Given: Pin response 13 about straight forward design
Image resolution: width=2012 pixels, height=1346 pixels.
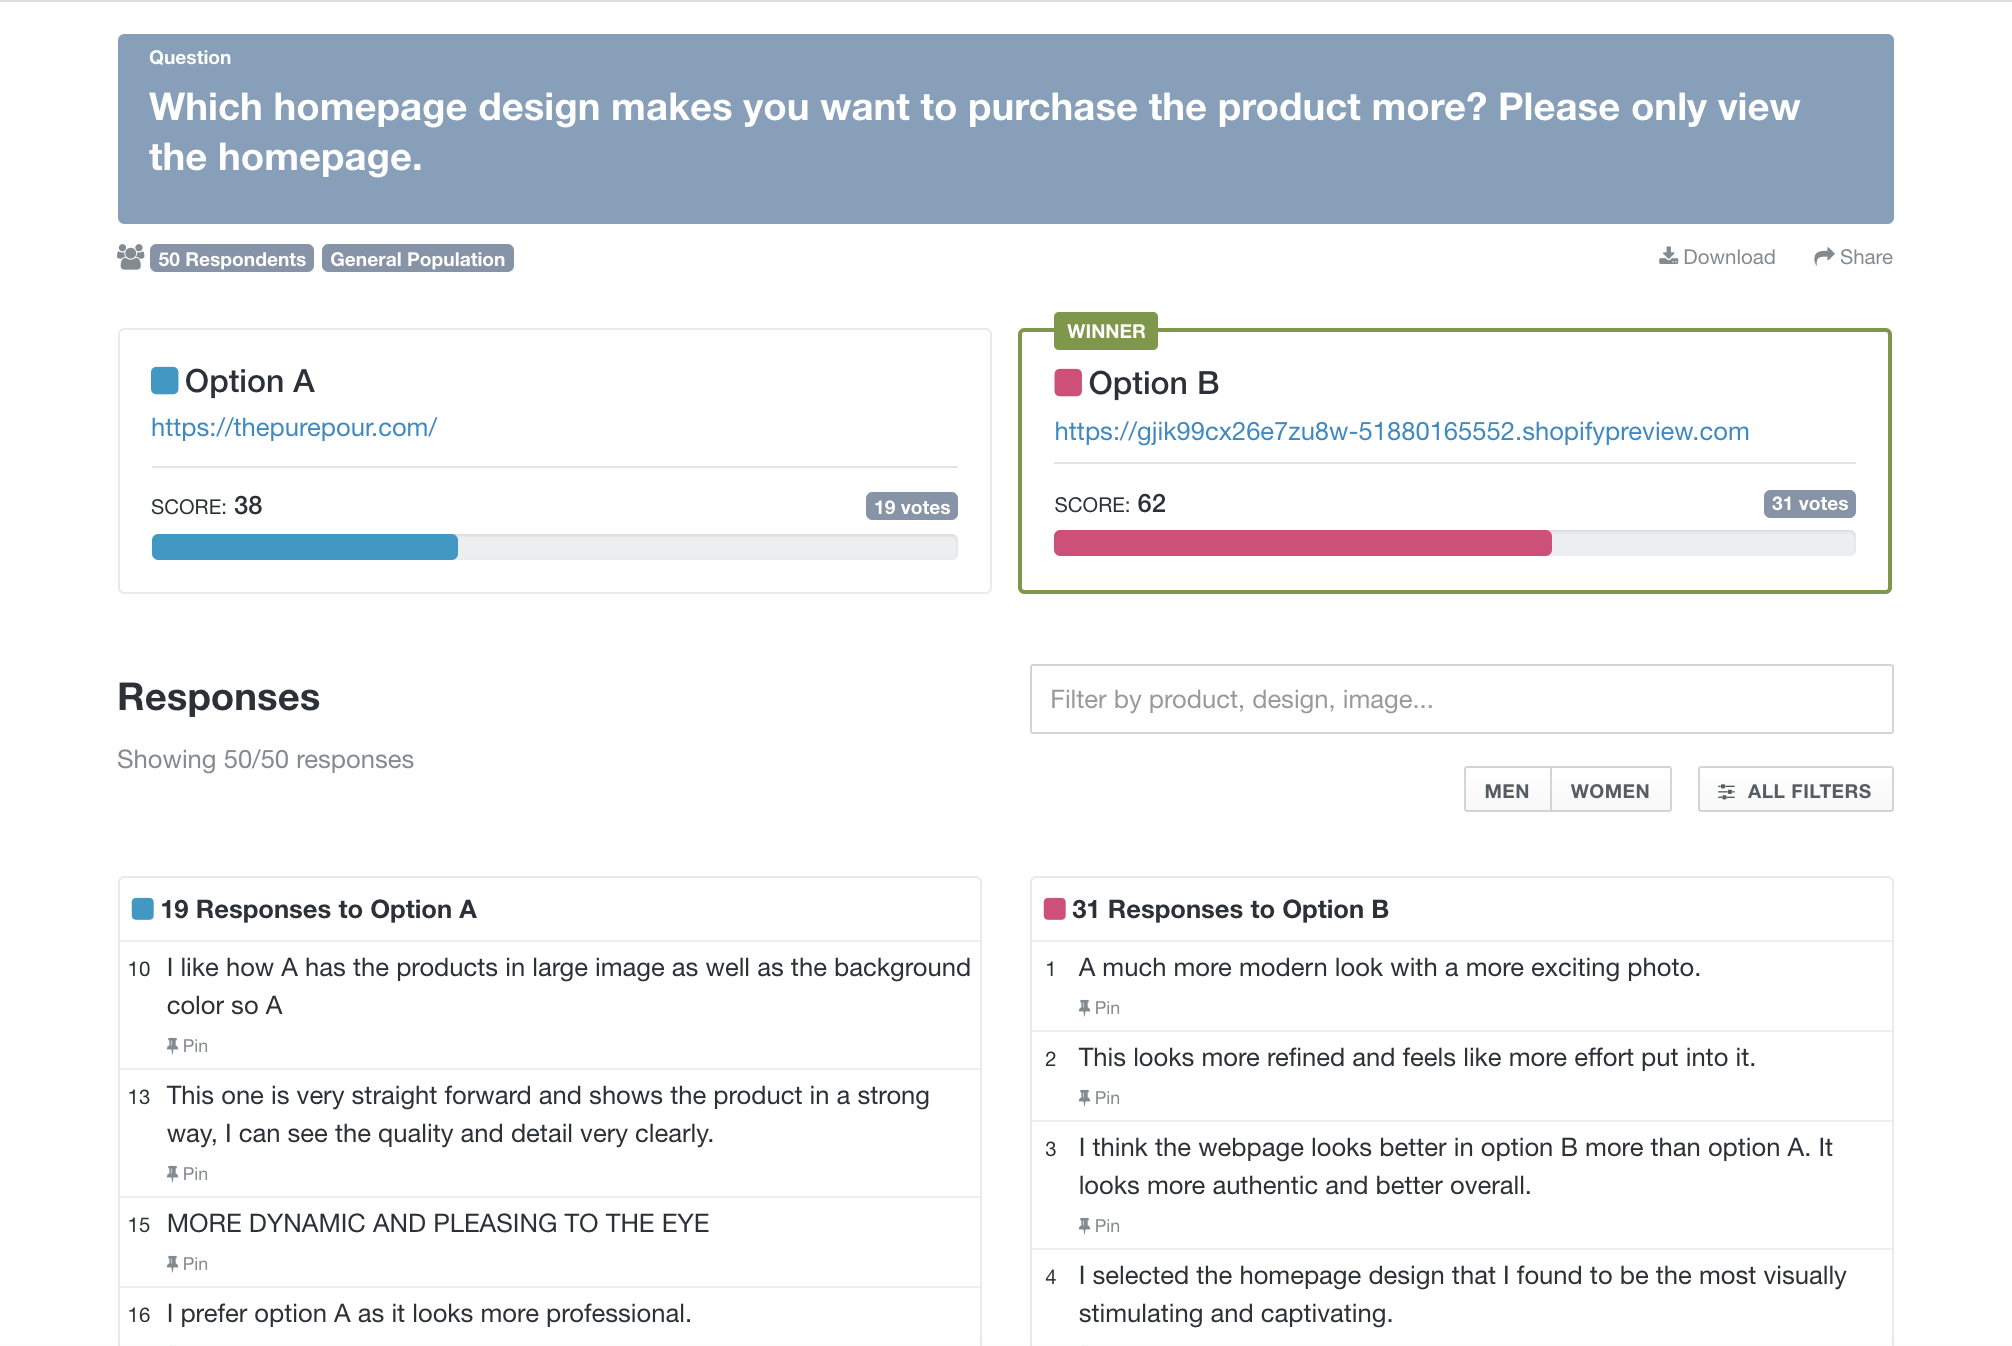Looking at the screenshot, I should click(x=187, y=1173).
